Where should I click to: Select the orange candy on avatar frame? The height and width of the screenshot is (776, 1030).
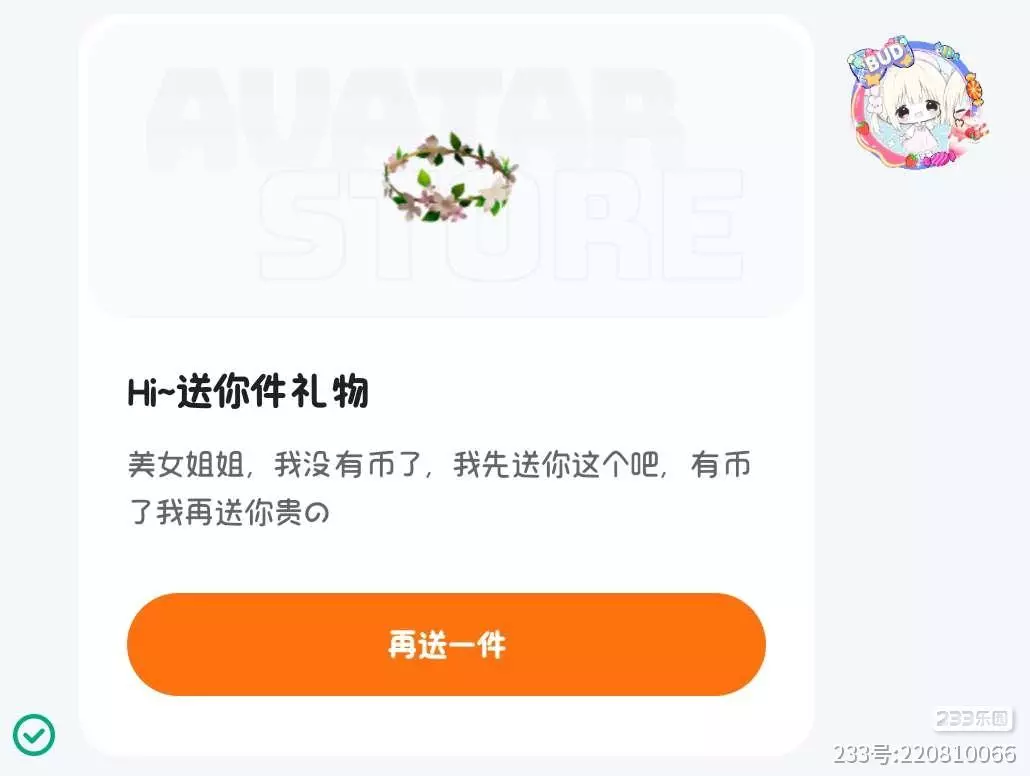click(x=973, y=89)
